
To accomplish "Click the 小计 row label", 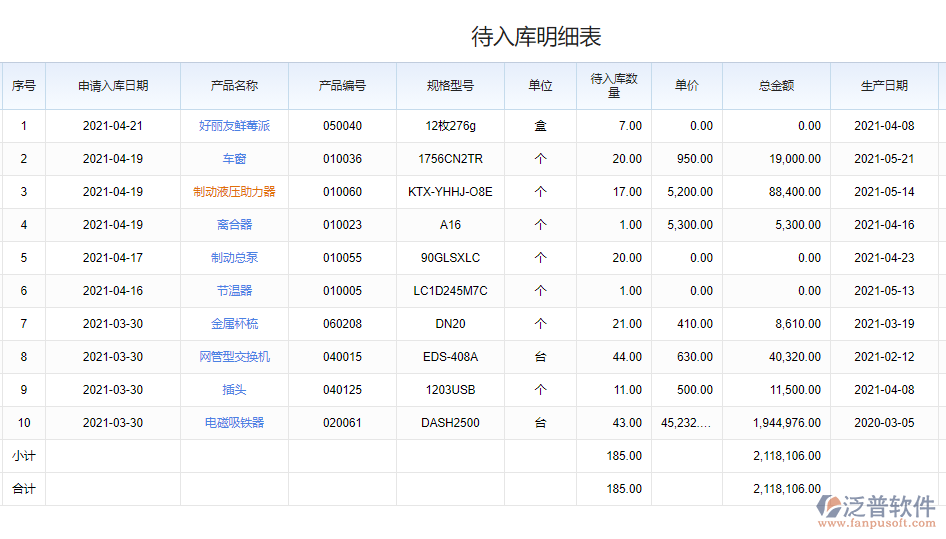I will coord(23,456).
